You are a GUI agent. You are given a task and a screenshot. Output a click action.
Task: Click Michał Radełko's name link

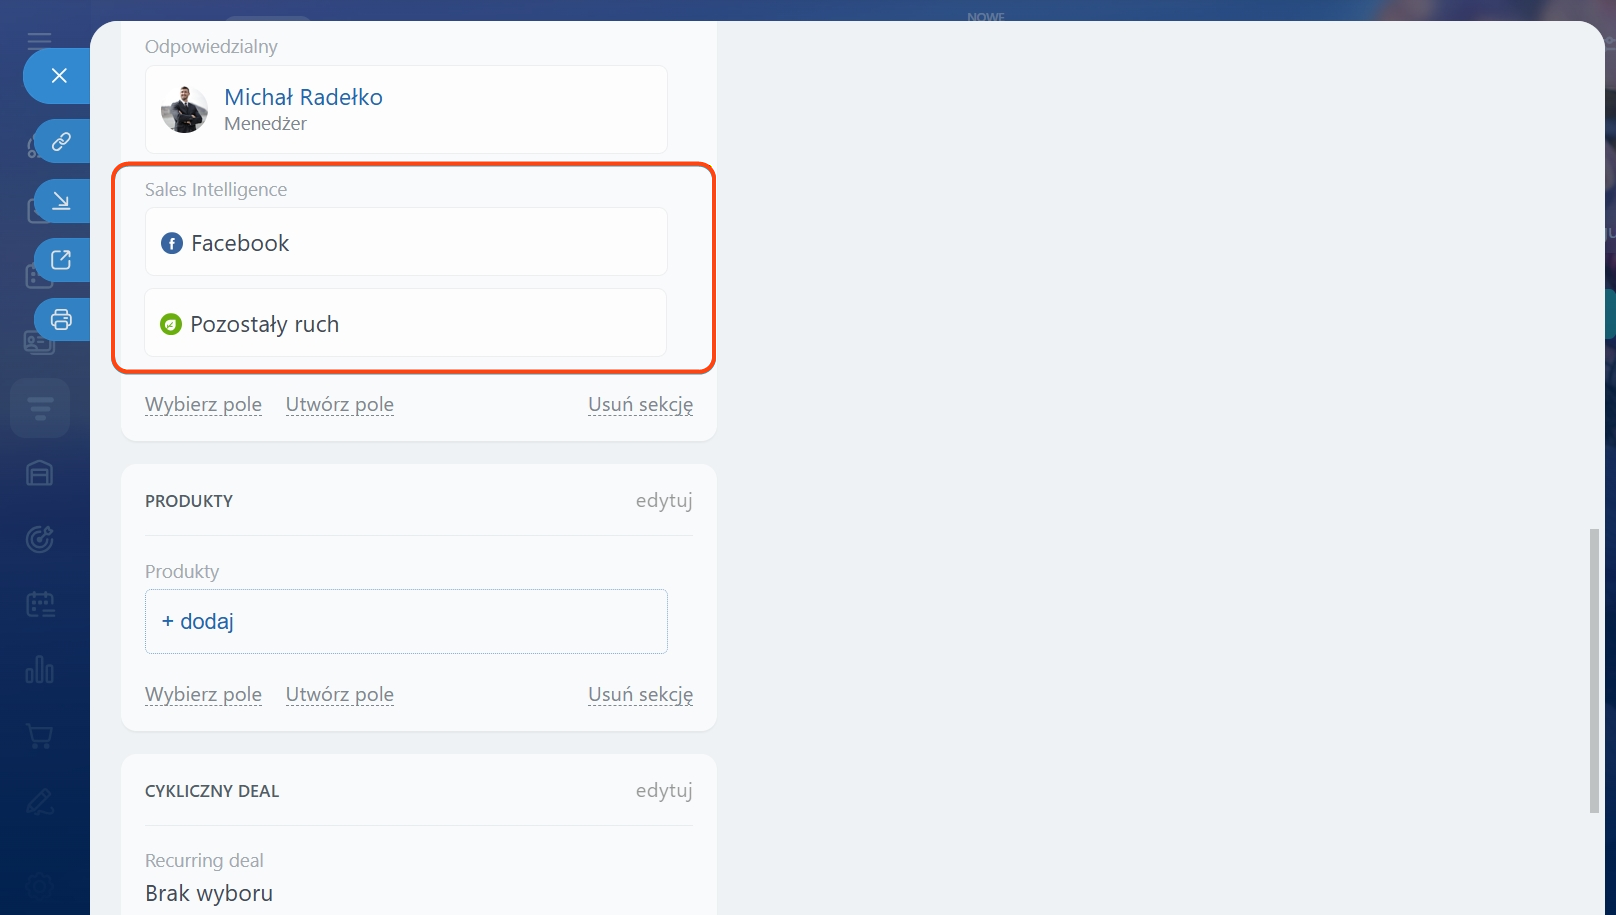coord(303,97)
